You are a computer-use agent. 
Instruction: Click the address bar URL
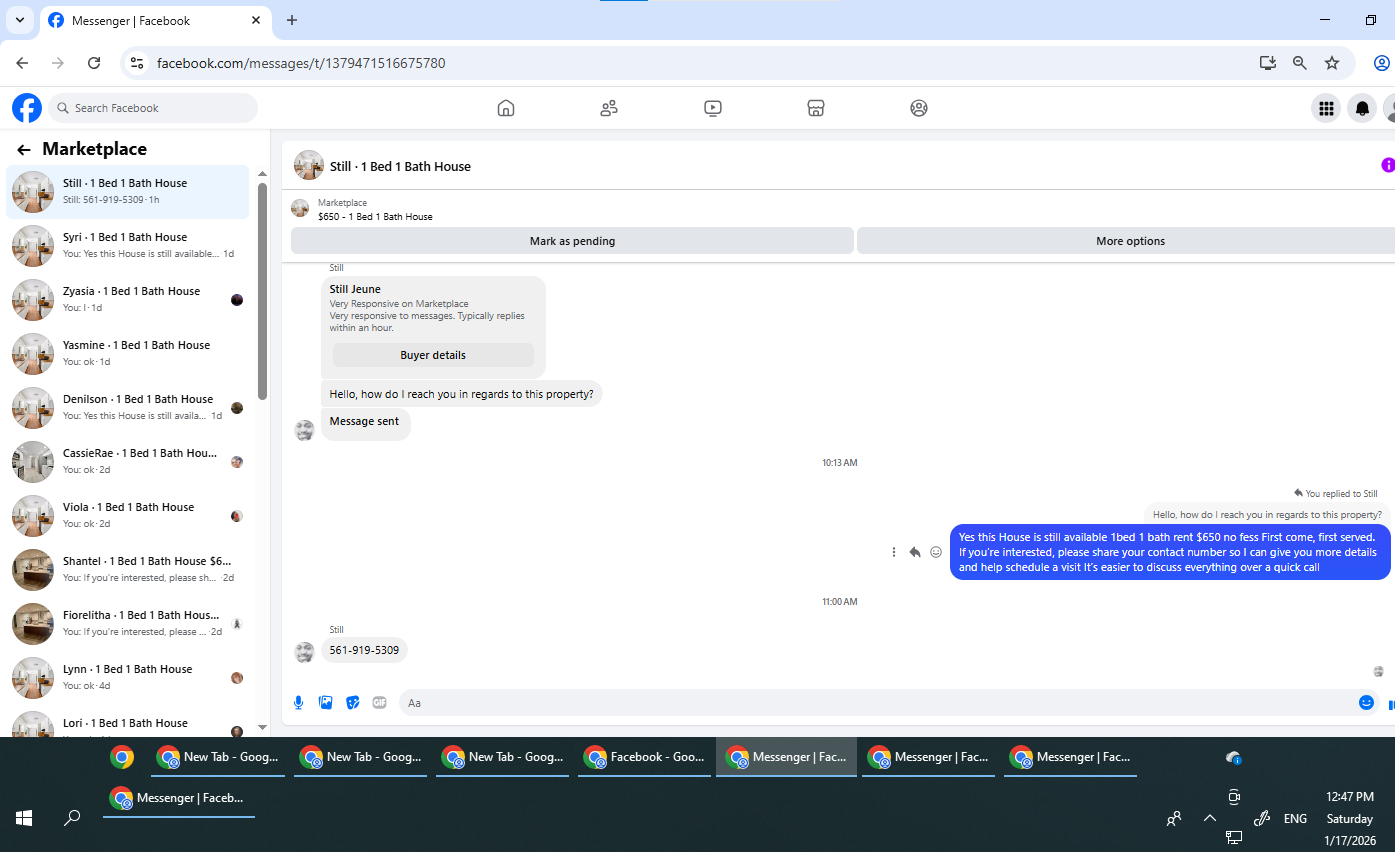pyautogui.click(x=301, y=63)
